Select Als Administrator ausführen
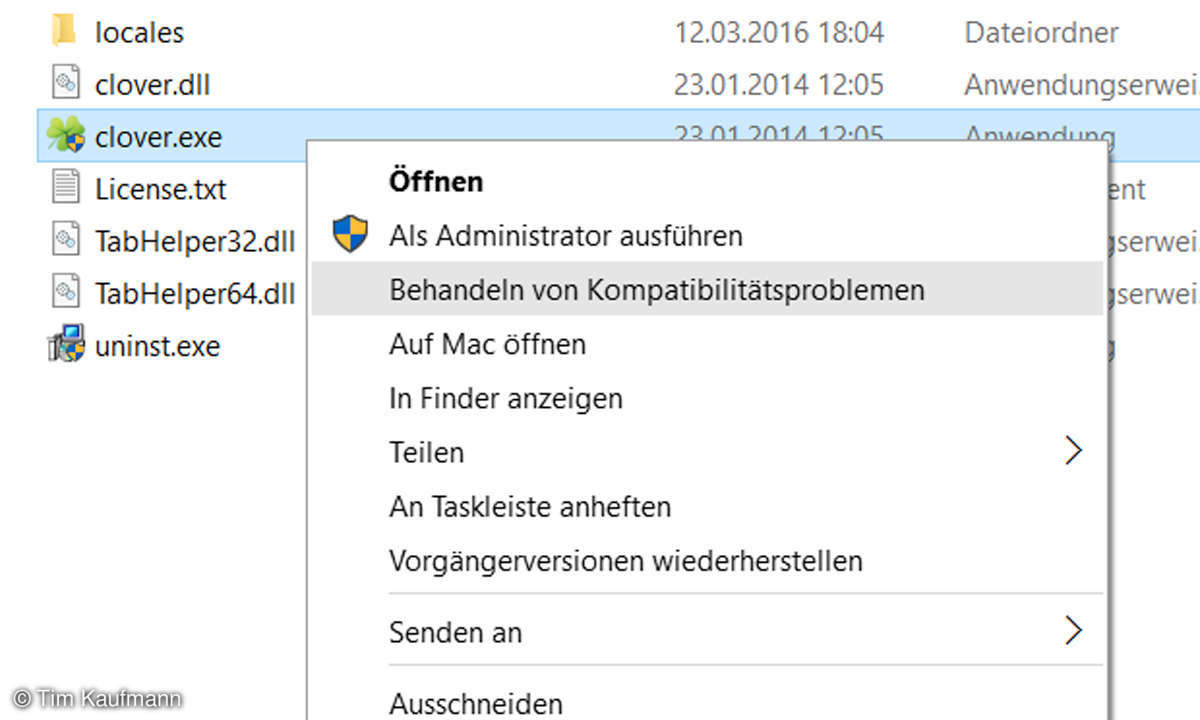Image resolution: width=1200 pixels, height=720 pixels. [566, 236]
